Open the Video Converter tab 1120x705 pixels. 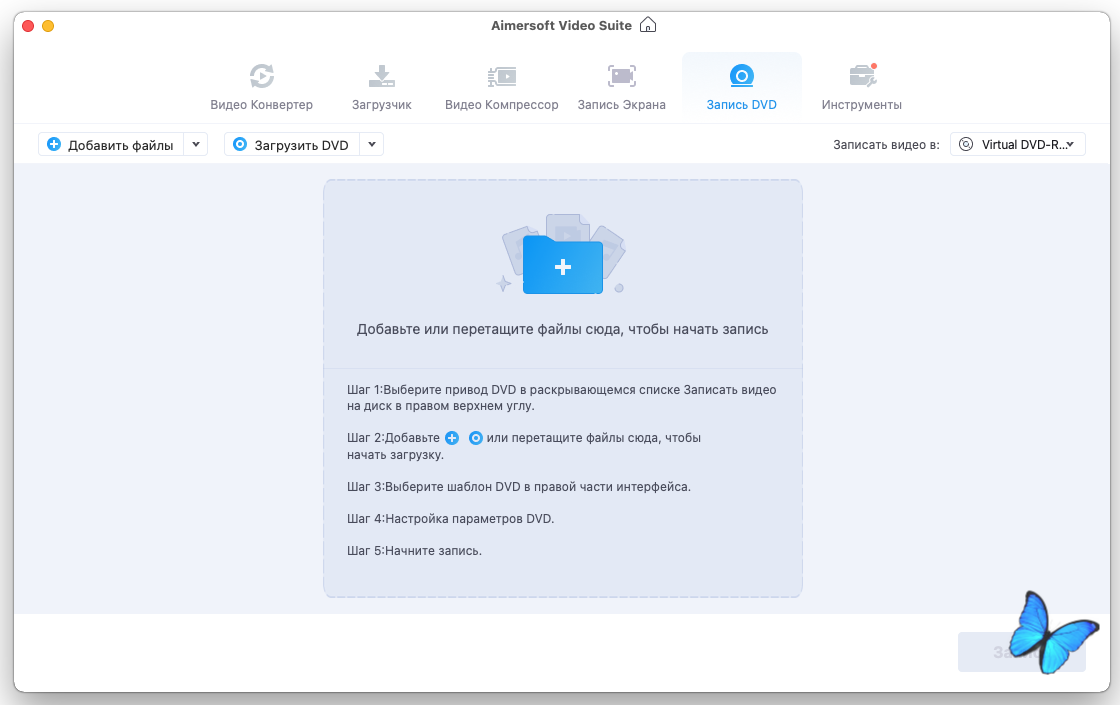point(261,86)
